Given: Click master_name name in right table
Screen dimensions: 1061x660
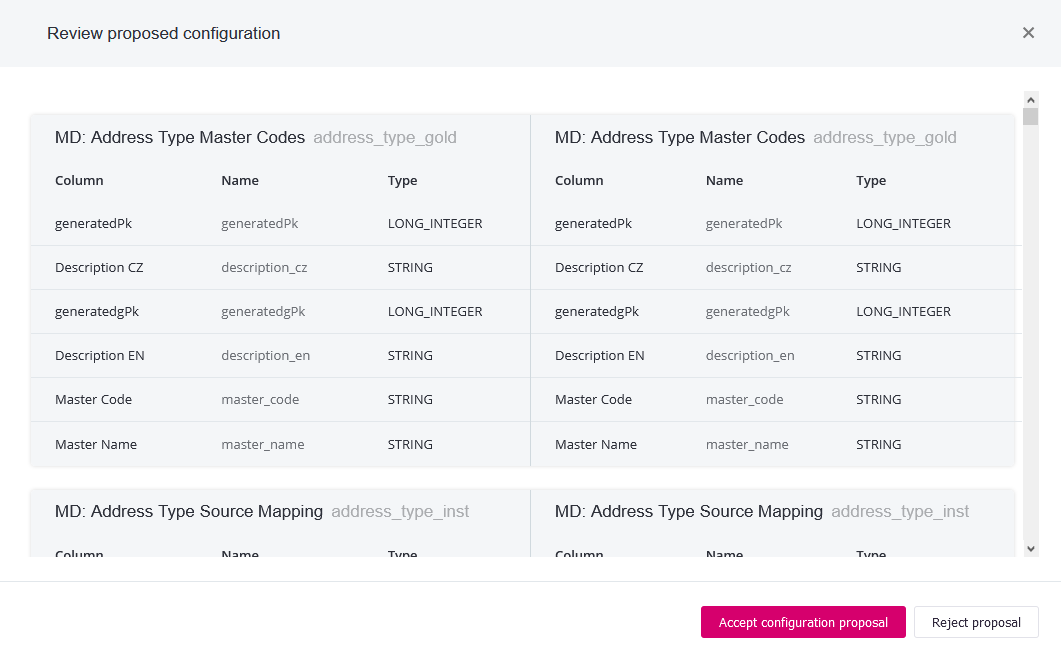Looking at the screenshot, I should [x=747, y=445].
